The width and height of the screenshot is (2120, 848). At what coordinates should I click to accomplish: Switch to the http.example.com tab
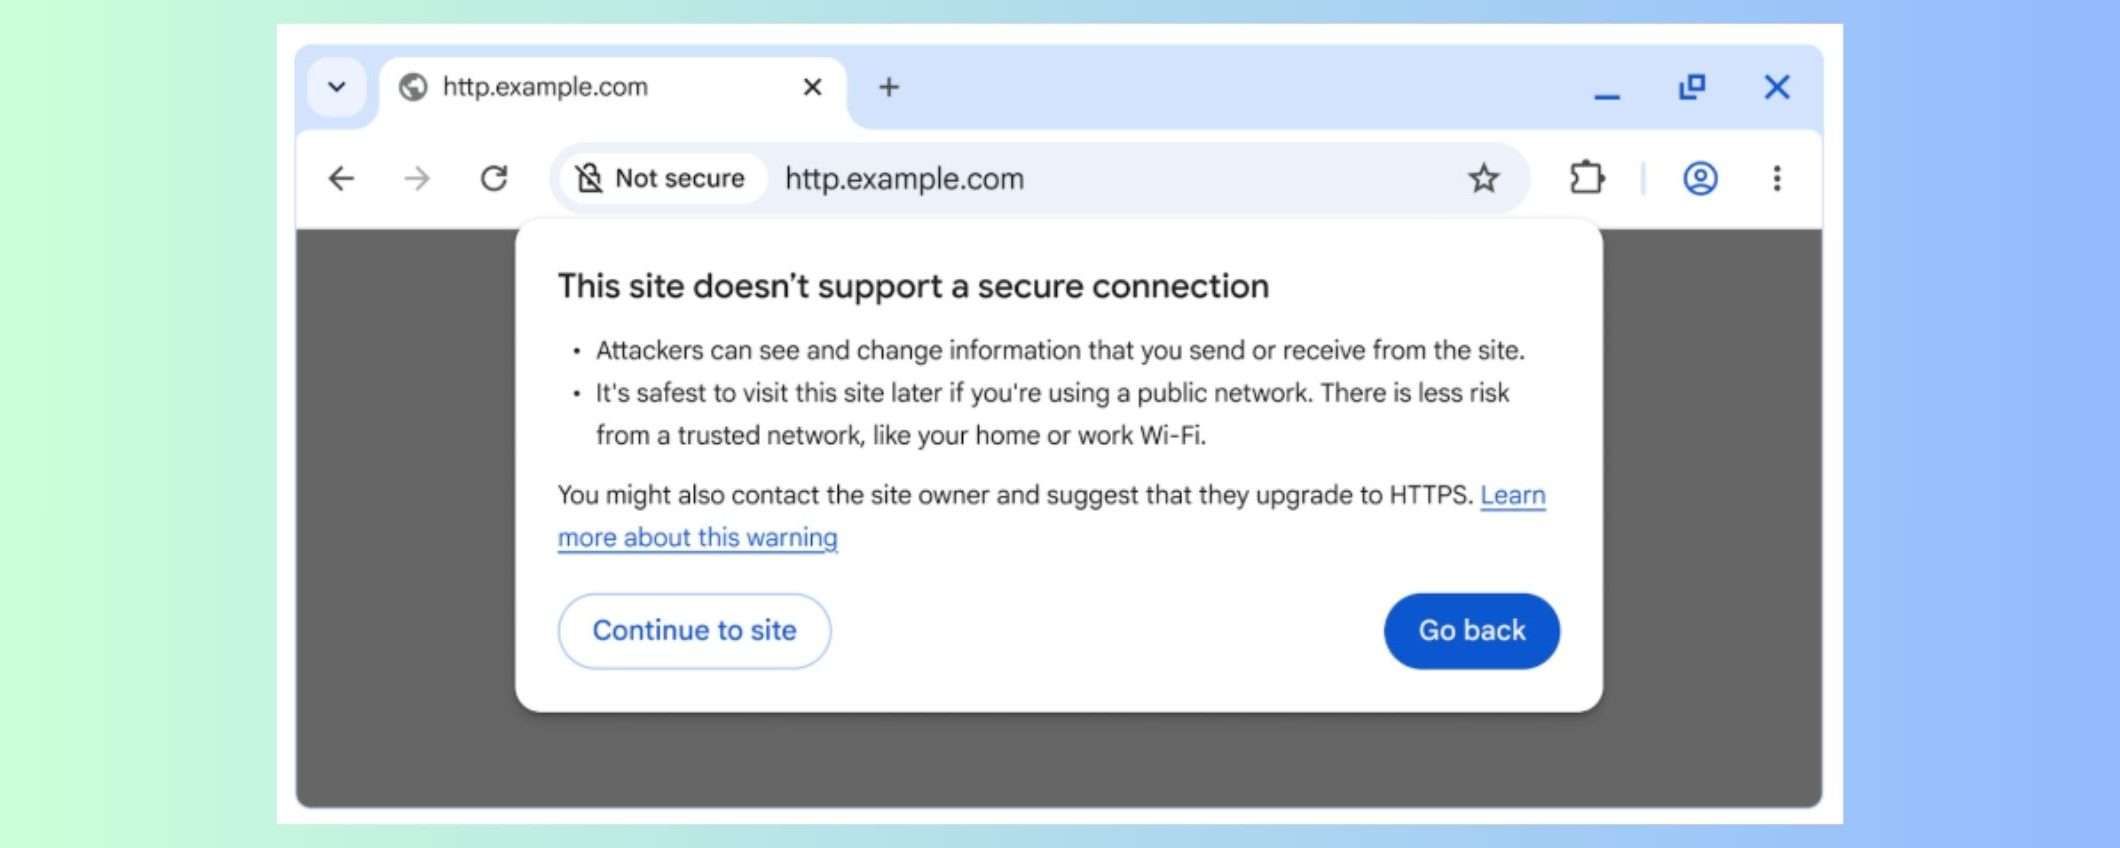[x=545, y=87]
